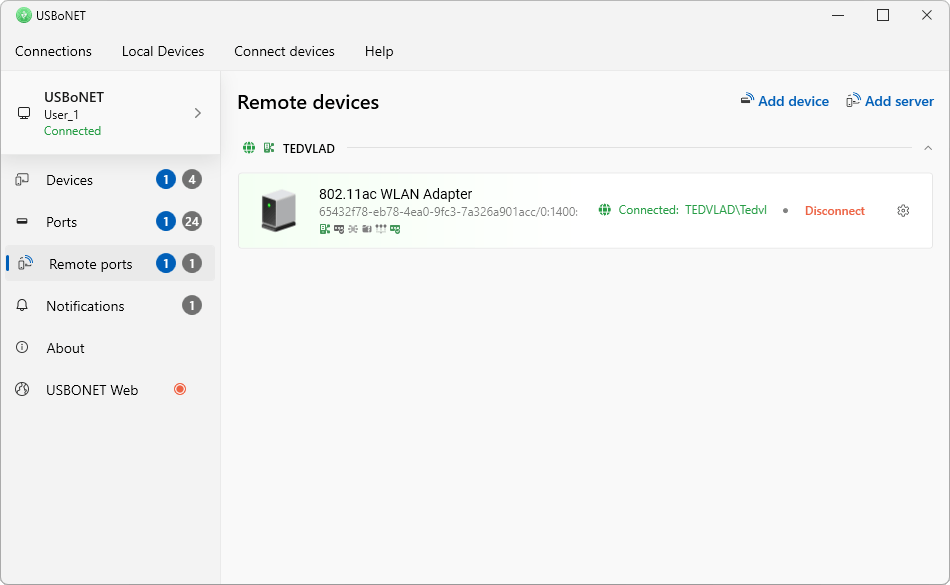Click the USBONET Web globe icon
Image resolution: width=950 pixels, height=585 pixels.
pyautogui.click(x=22, y=390)
